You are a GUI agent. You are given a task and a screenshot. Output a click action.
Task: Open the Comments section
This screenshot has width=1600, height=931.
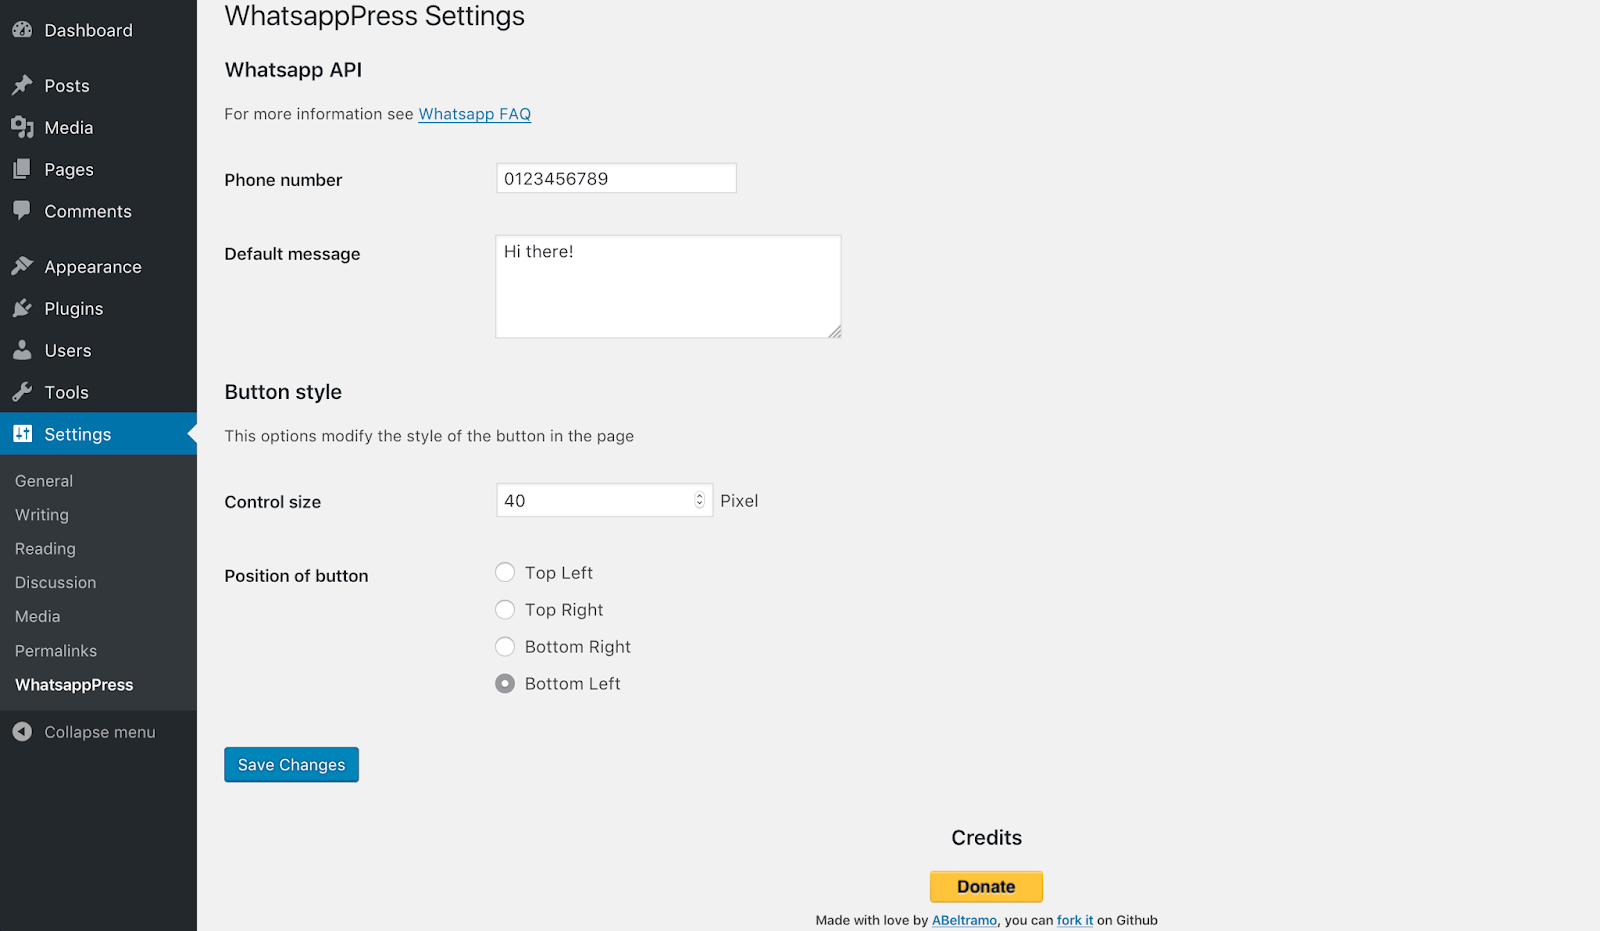(x=98, y=211)
